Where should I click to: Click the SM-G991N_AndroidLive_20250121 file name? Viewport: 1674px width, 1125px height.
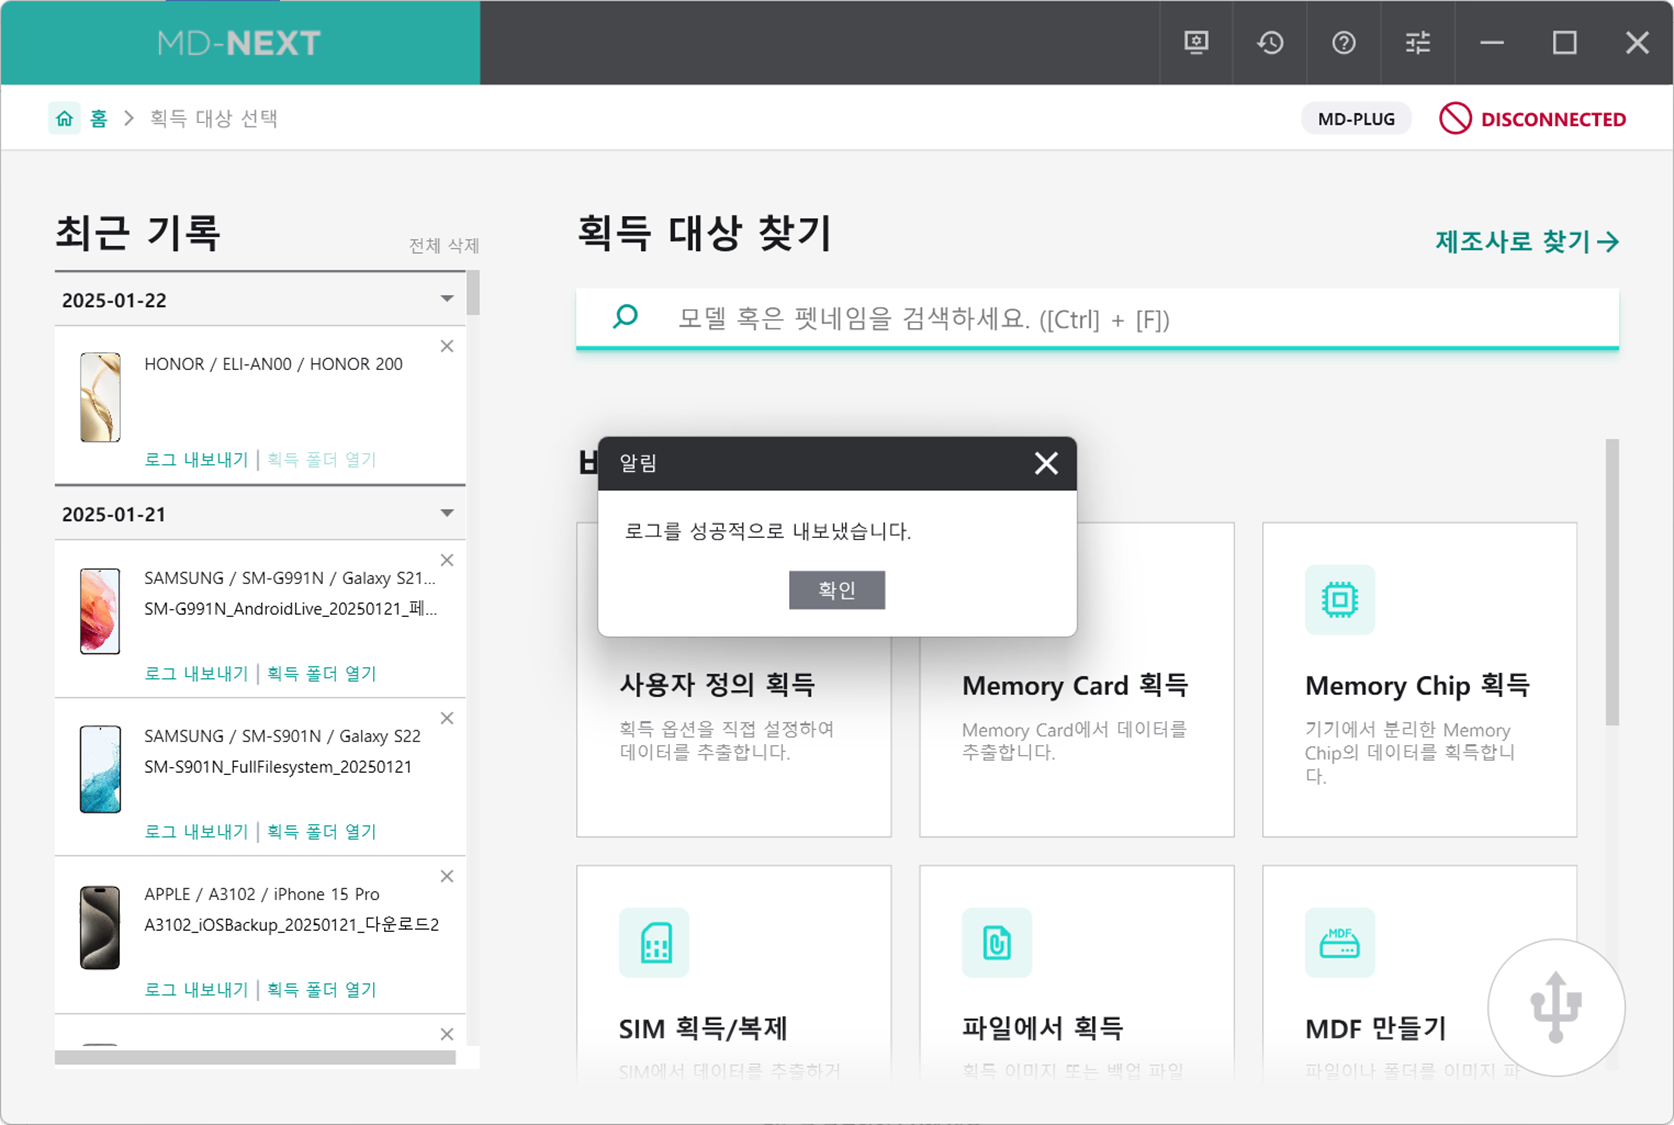pos(291,608)
